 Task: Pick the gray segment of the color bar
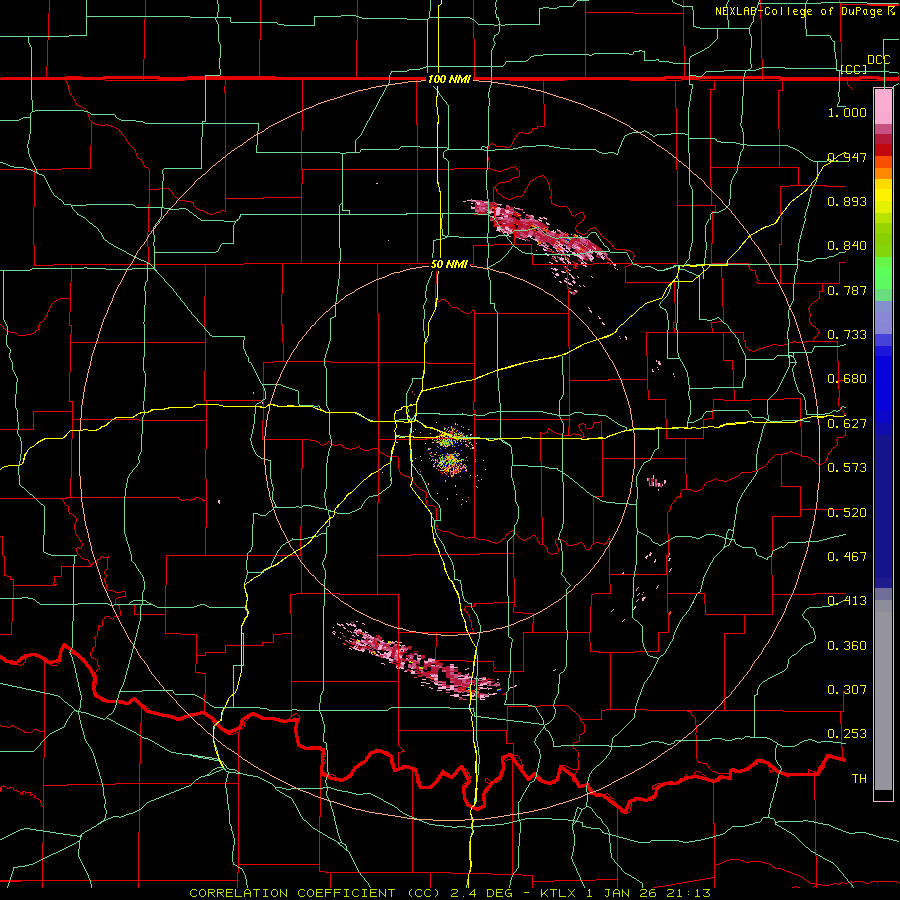pyautogui.click(x=883, y=695)
